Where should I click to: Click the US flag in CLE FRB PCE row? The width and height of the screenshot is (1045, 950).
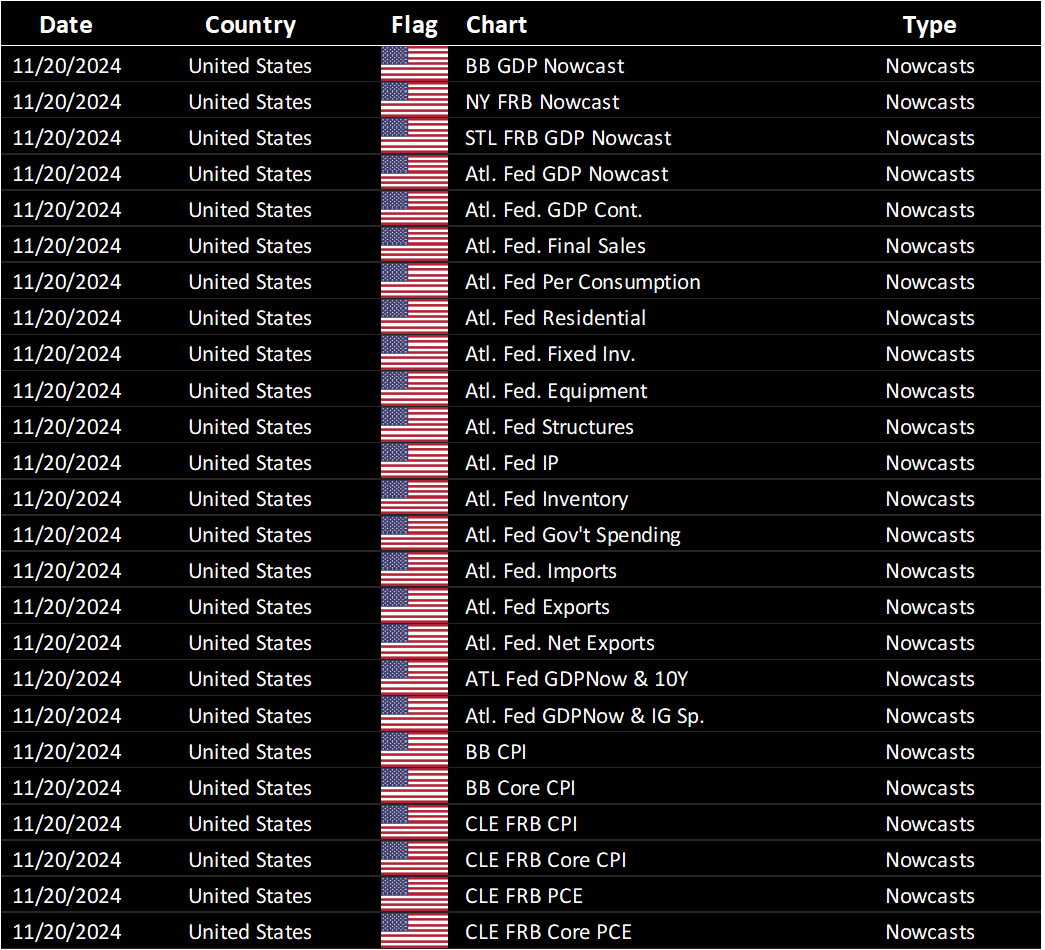click(x=415, y=894)
